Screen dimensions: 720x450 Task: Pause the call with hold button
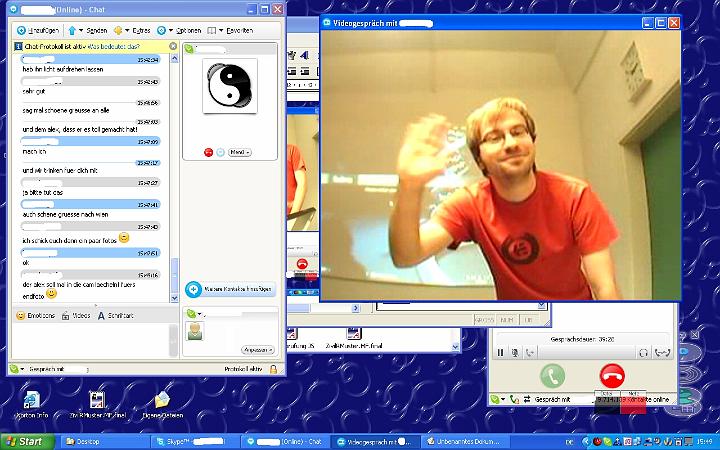501,353
